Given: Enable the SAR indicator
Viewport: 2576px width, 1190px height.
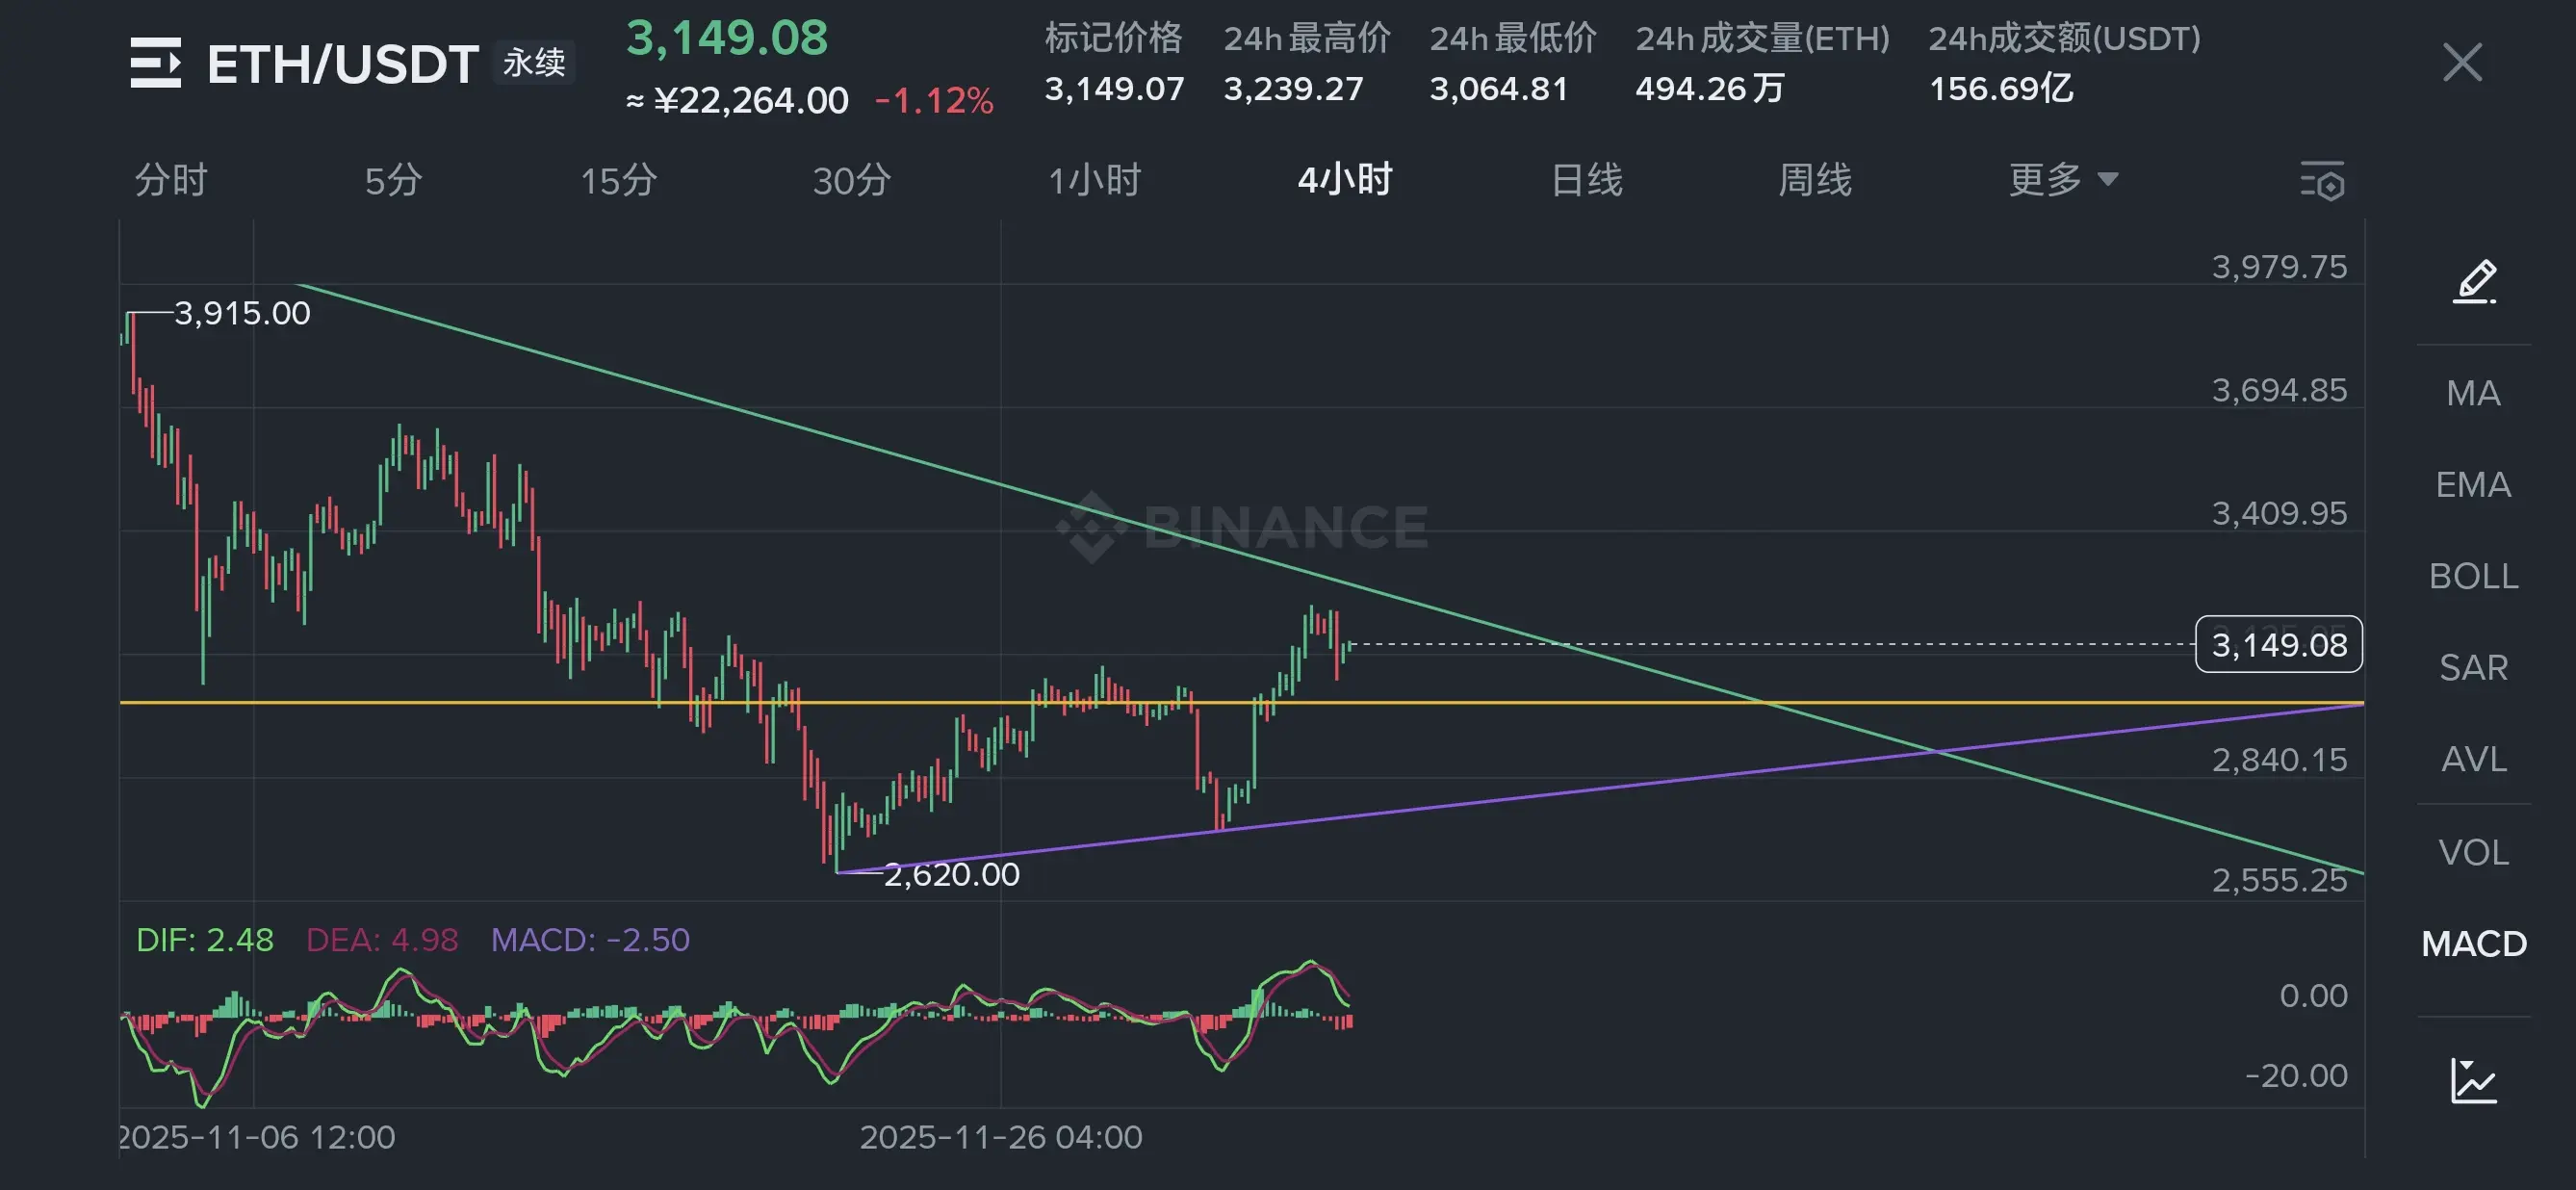Looking at the screenshot, I should coord(2473,667).
